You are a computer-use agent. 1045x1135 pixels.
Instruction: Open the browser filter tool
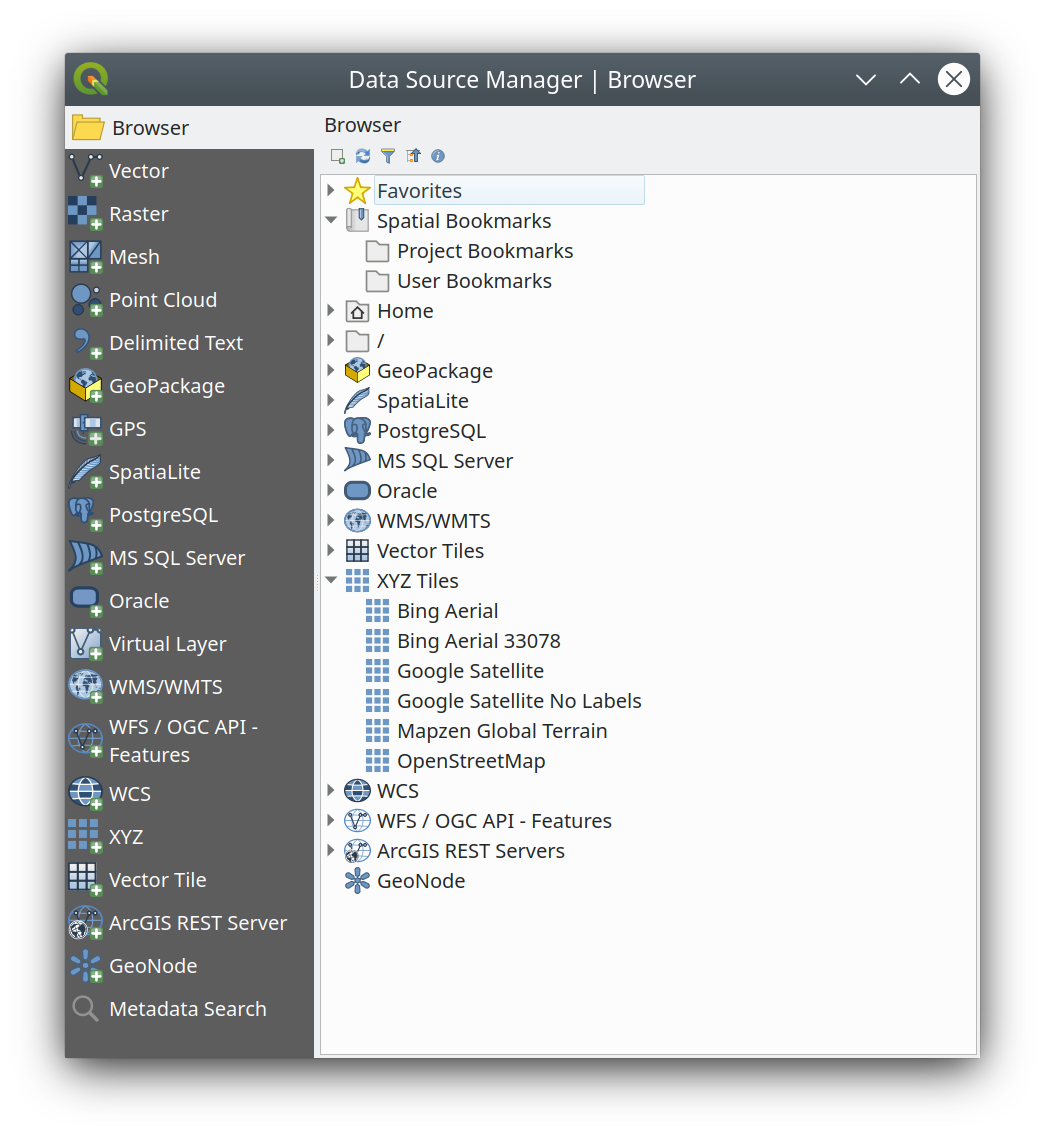(x=388, y=156)
